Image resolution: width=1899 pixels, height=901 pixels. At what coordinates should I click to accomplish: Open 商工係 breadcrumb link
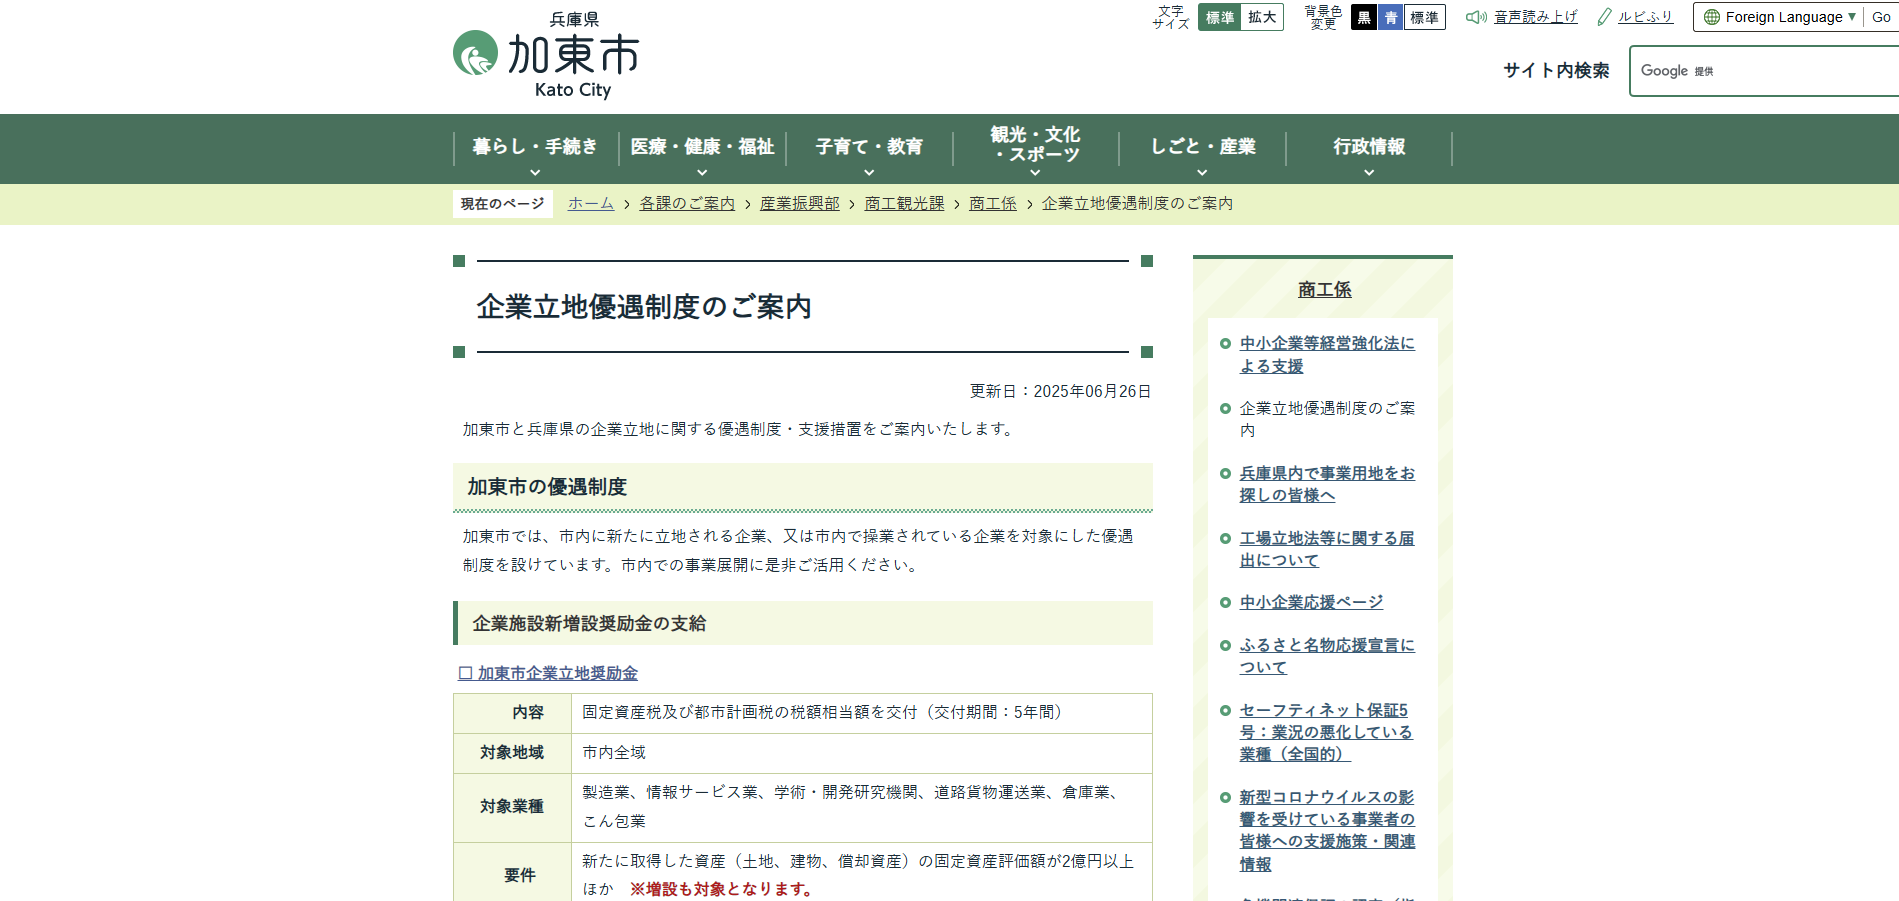click(993, 204)
